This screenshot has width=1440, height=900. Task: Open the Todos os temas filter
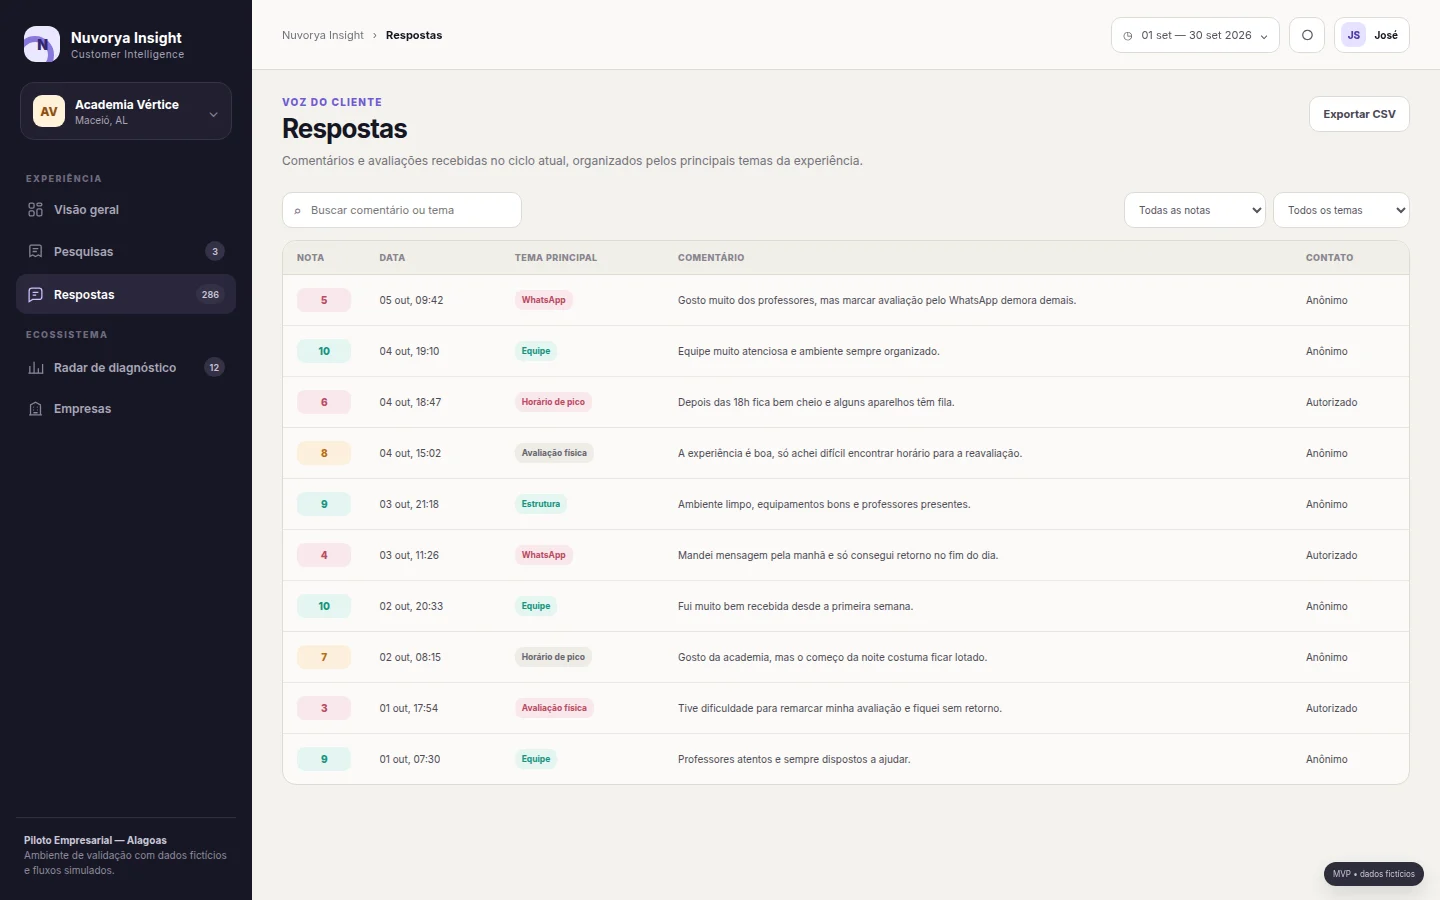(x=1341, y=210)
